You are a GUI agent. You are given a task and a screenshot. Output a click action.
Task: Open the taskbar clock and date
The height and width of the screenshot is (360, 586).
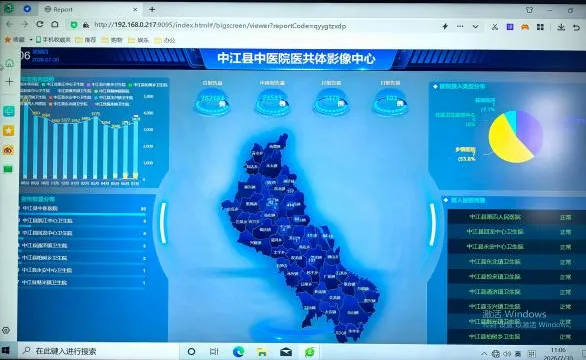[x=558, y=354]
